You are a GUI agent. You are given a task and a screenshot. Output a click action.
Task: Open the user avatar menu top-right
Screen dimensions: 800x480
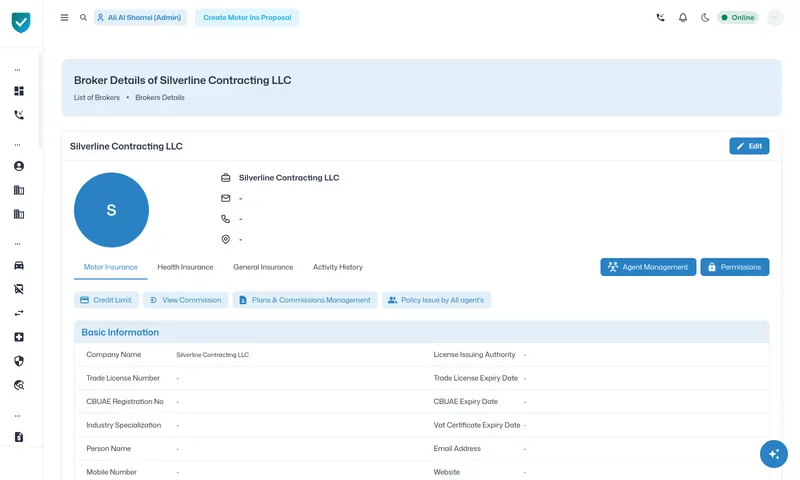pos(774,17)
